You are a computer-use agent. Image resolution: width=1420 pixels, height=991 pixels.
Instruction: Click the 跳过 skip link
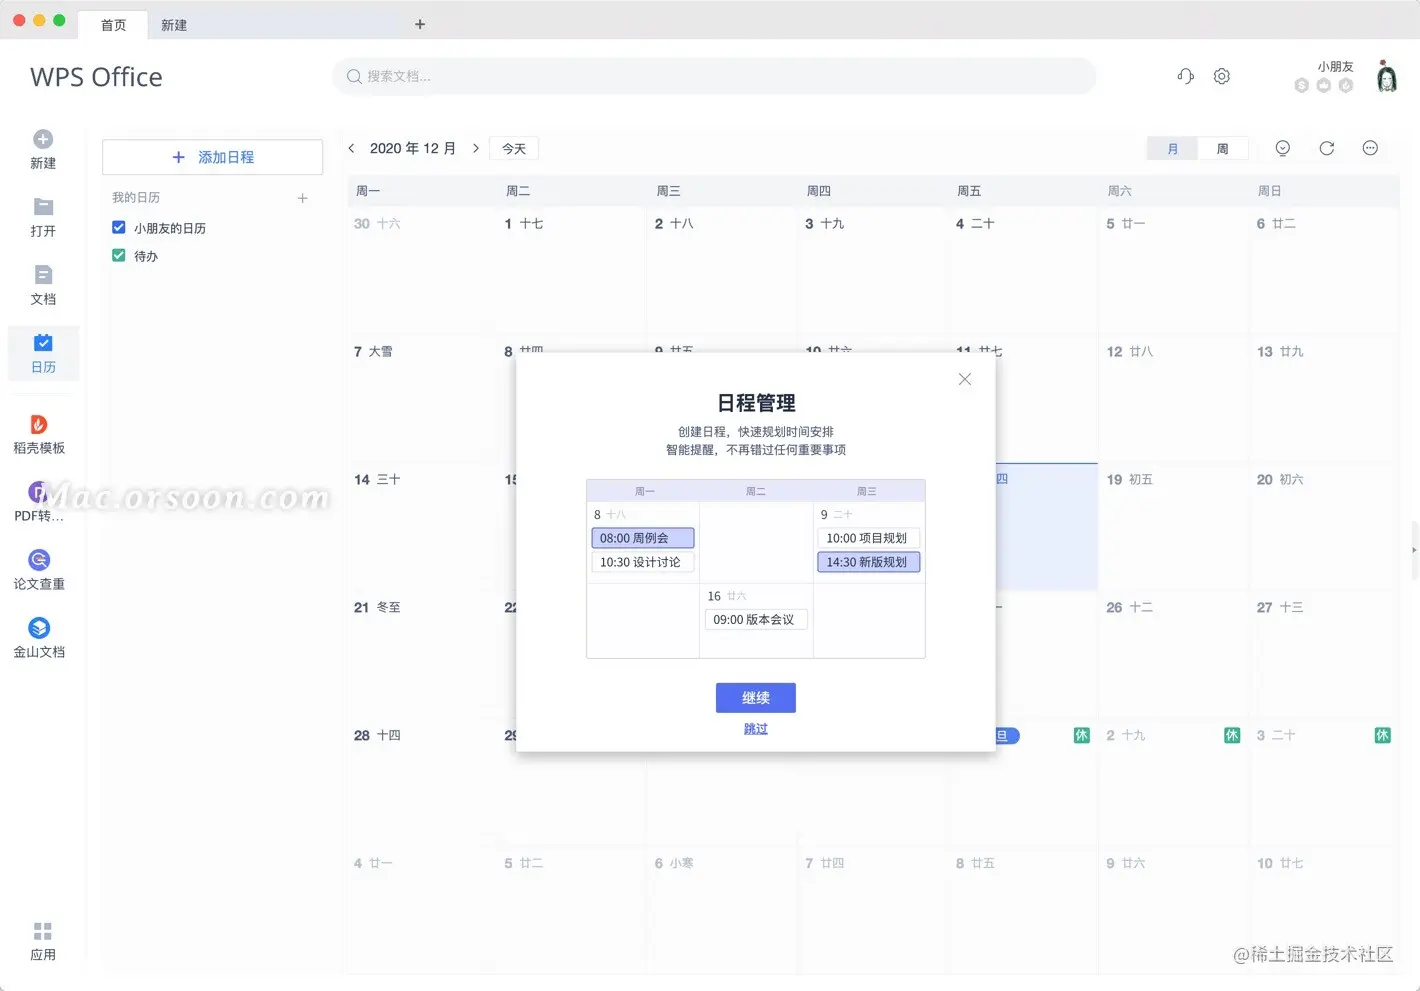tap(756, 729)
